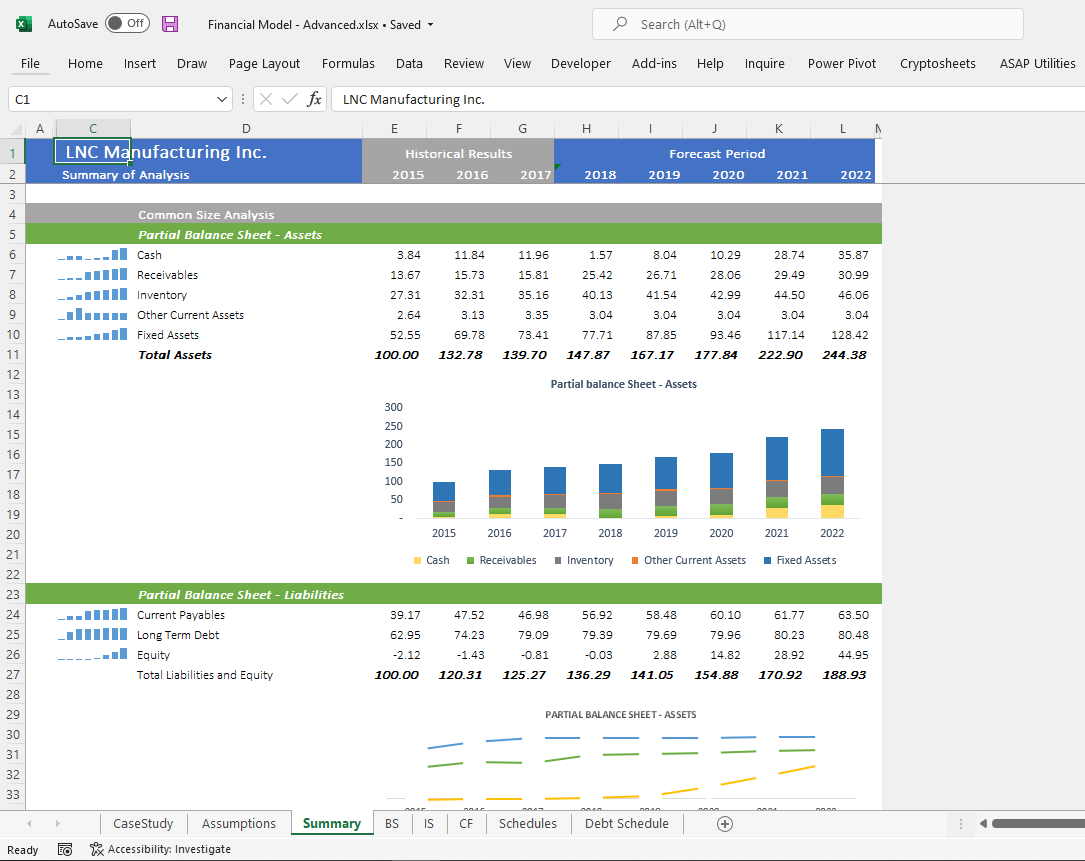Image resolution: width=1085 pixels, height=861 pixels.
Task: Select row 11 header
Action: pos(12,355)
